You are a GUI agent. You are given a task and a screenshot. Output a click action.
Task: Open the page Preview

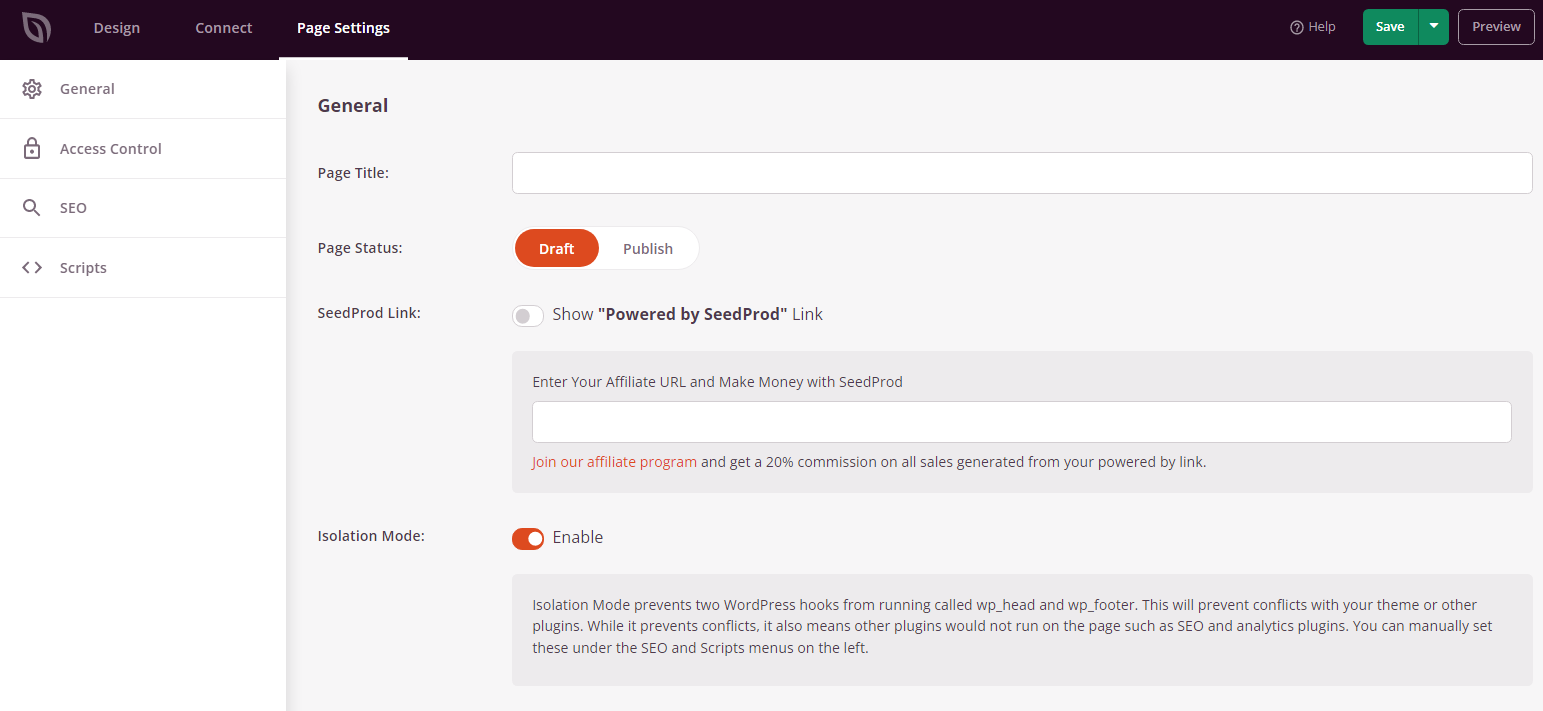1496,27
